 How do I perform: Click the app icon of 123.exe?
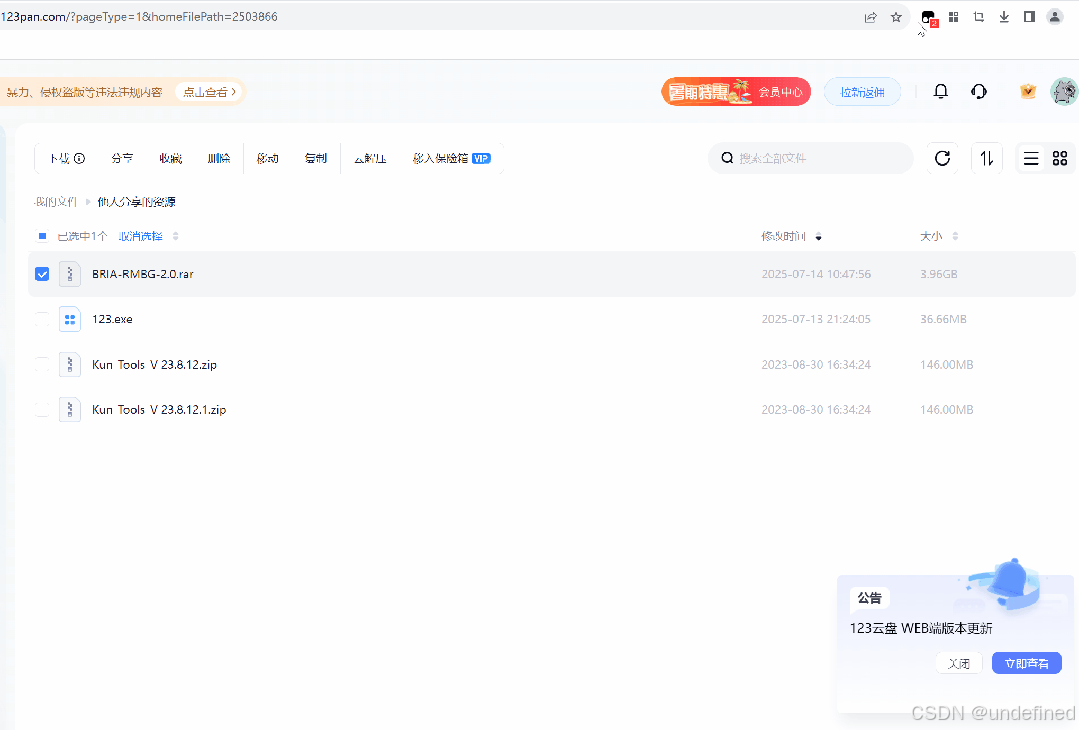pyautogui.click(x=70, y=319)
